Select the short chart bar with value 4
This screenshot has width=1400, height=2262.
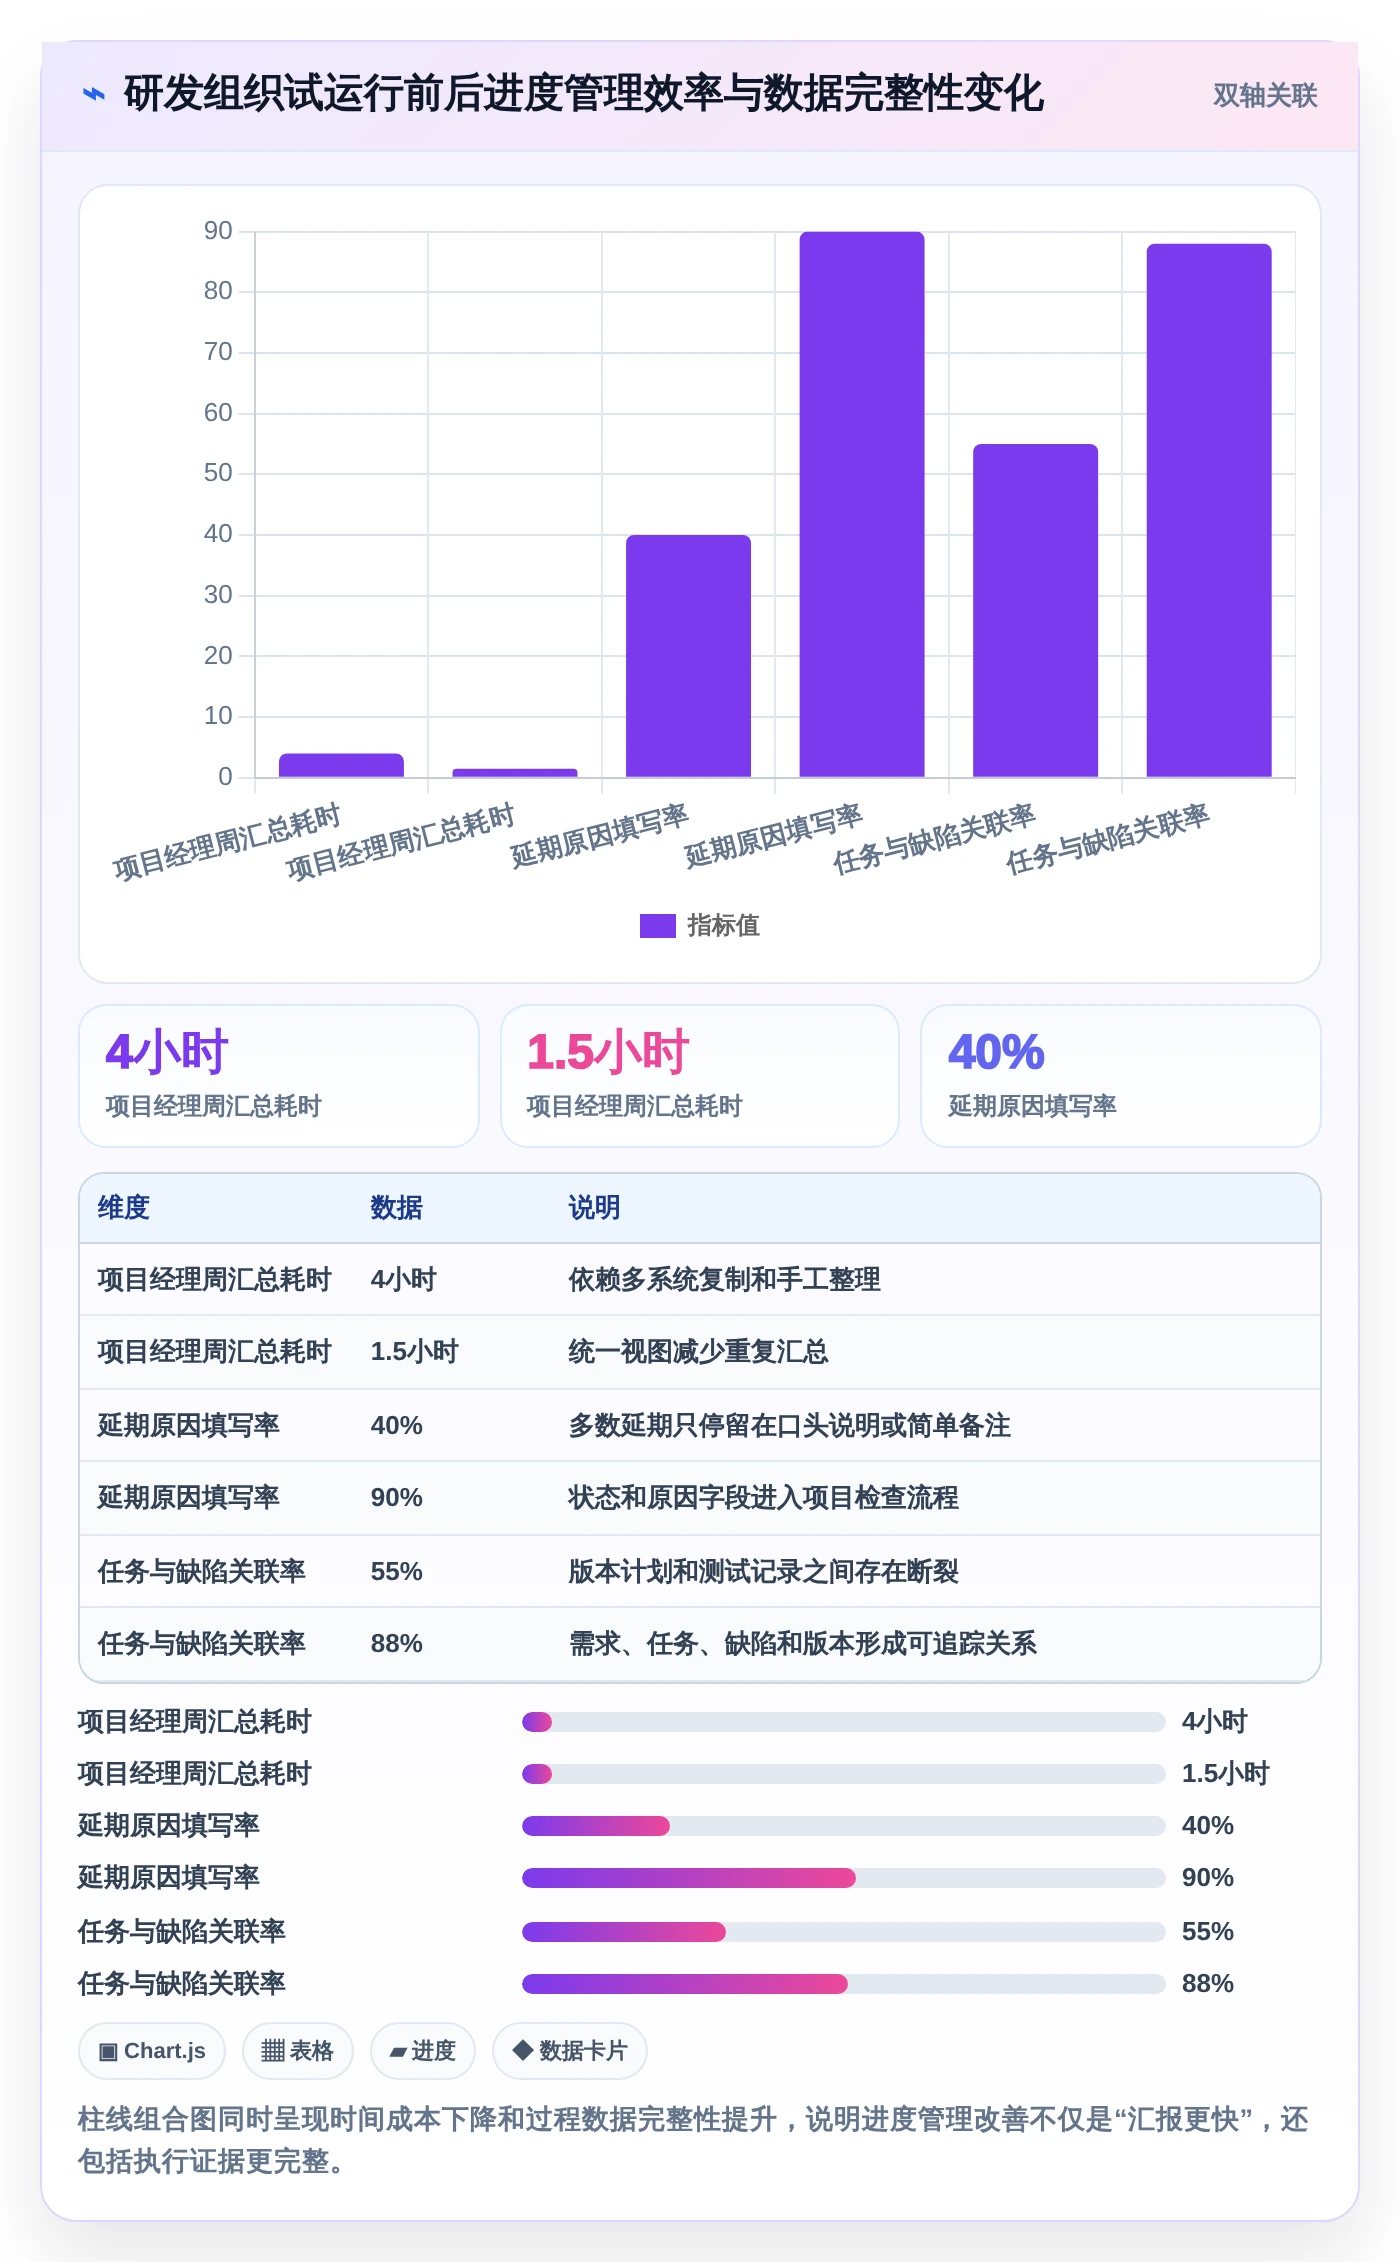pyautogui.click(x=341, y=765)
